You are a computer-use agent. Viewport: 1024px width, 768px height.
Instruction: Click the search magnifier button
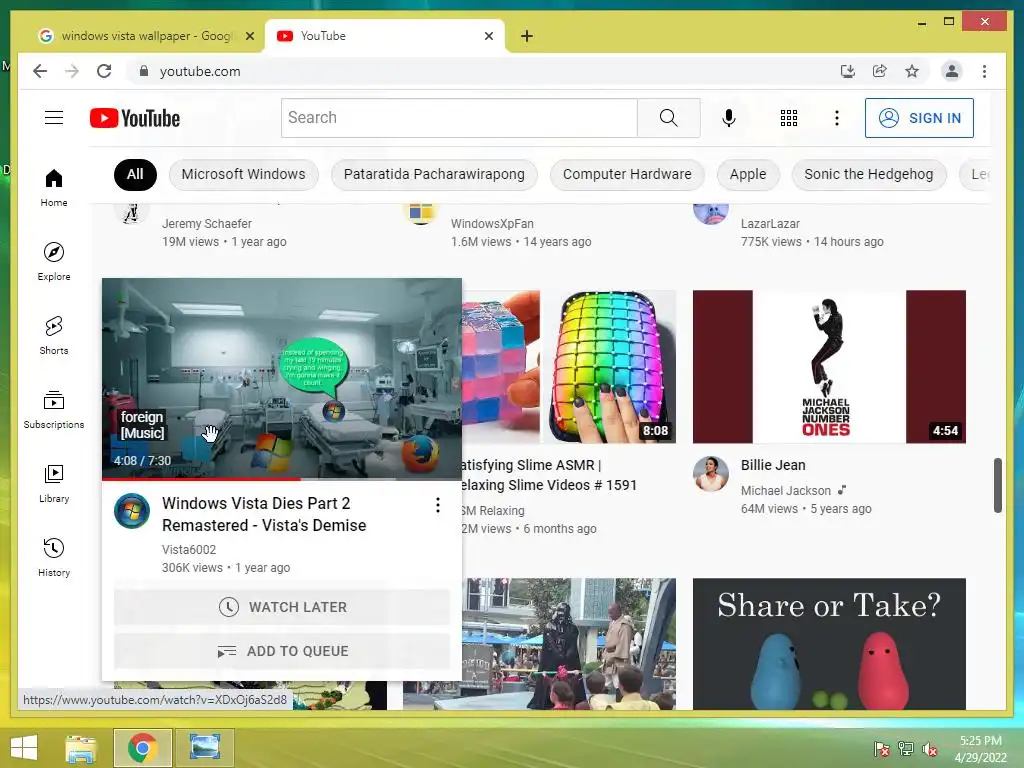[668, 118]
